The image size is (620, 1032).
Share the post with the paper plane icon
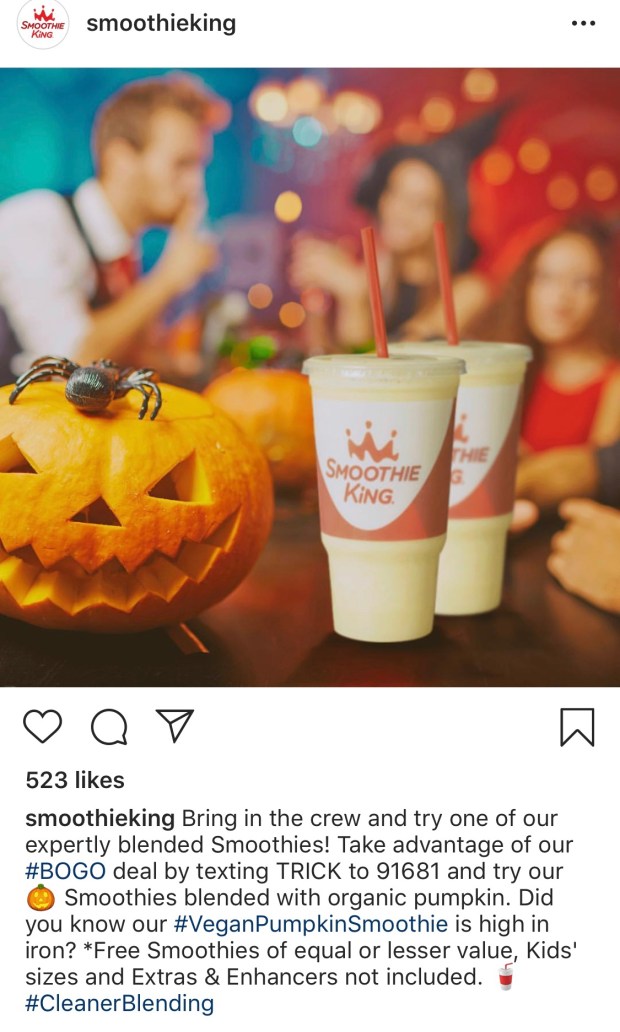(174, 725)
